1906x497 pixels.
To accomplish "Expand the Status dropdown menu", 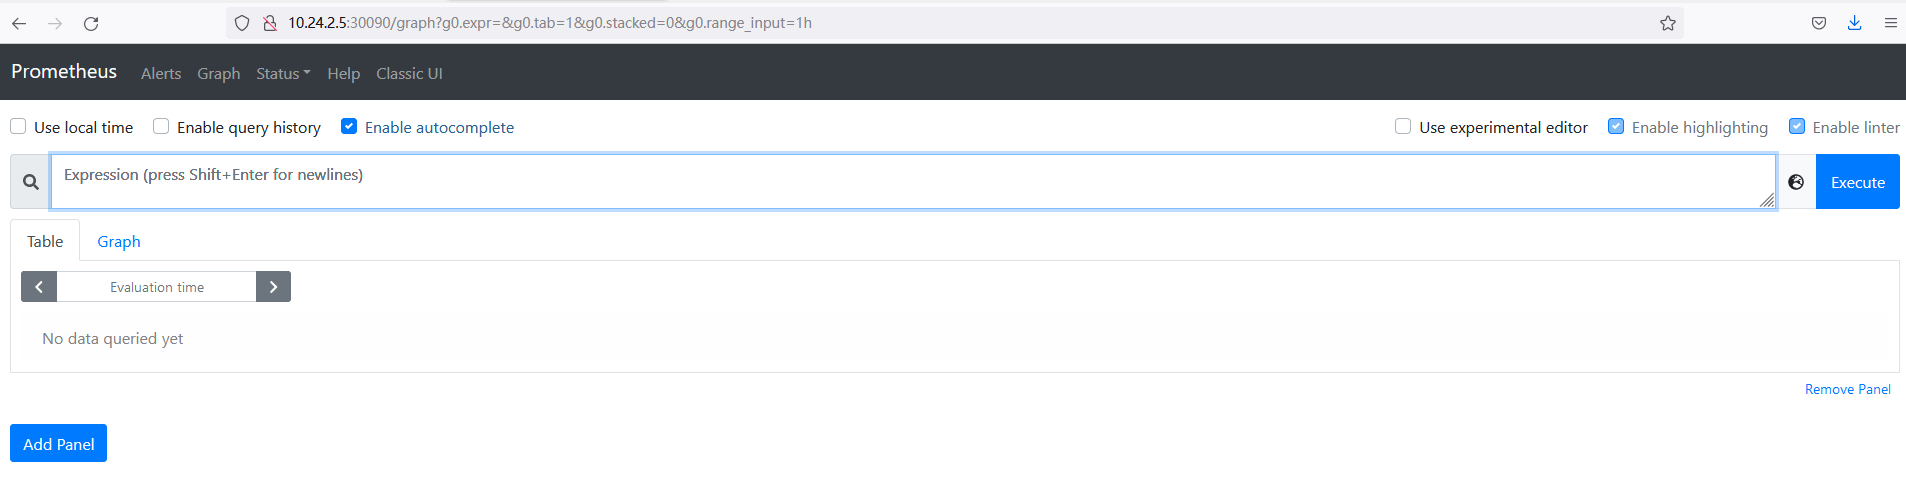I will click(x=283, y=73).
